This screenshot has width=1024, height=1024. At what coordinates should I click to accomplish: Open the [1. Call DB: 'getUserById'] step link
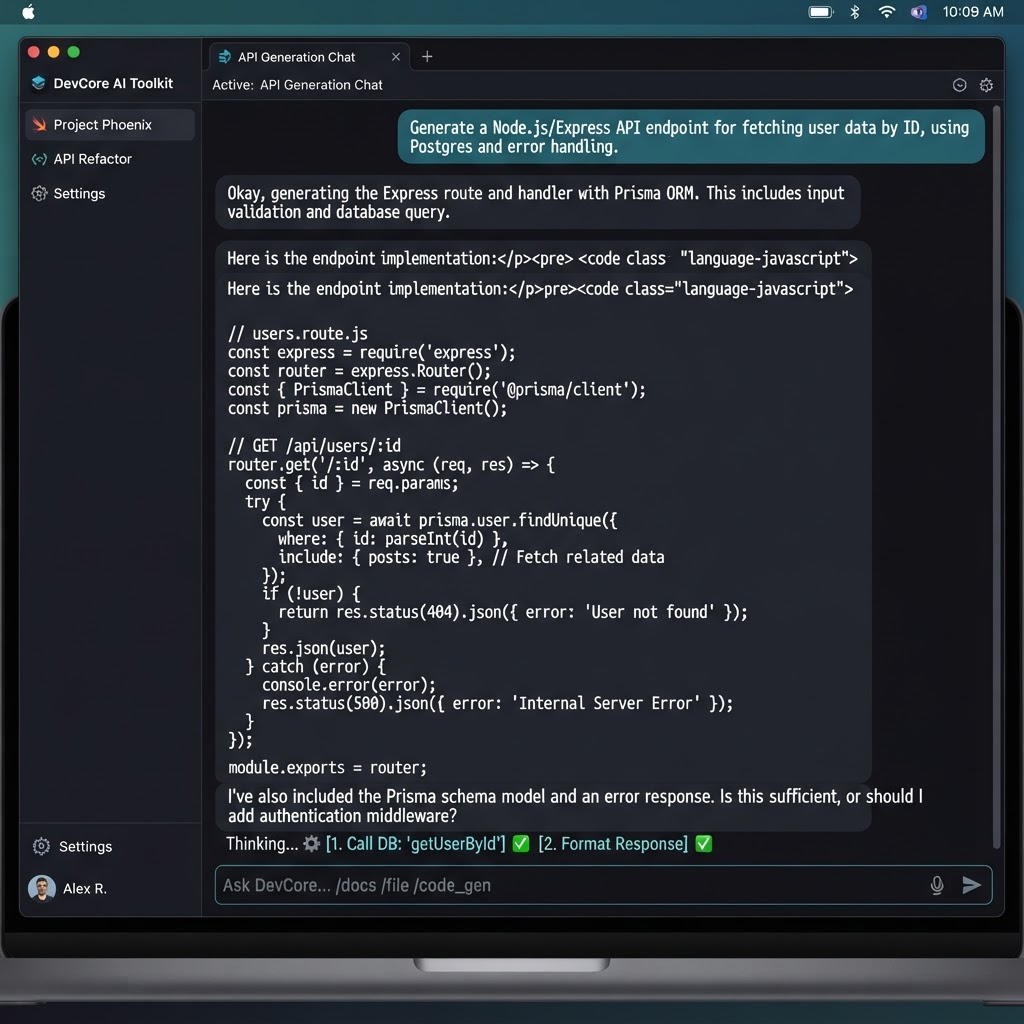click(x=415, y=844)
